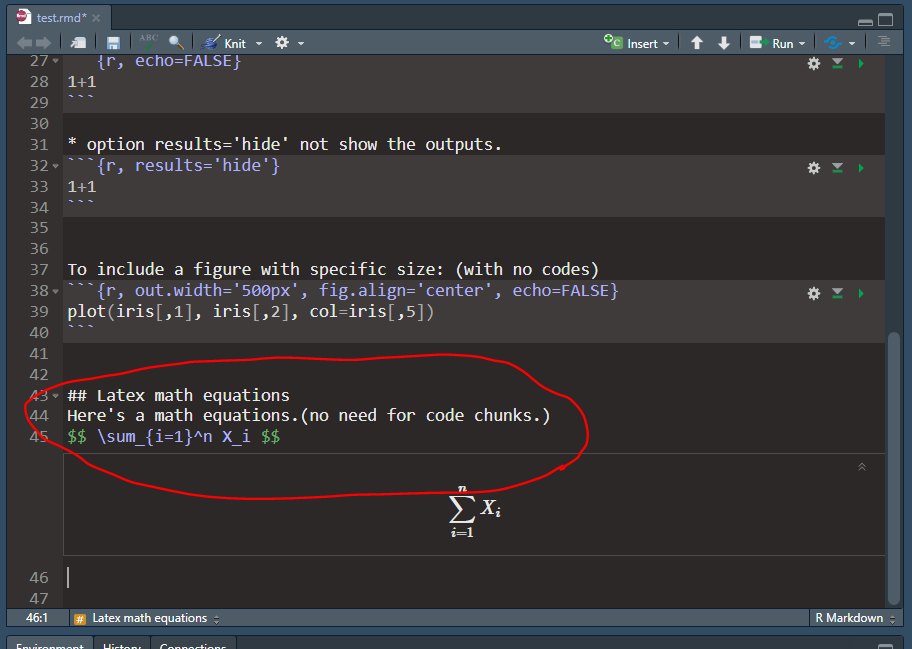Open Knit options dropdown arrow
This screenshot has width=912, height=649.
tap(259, 44)
